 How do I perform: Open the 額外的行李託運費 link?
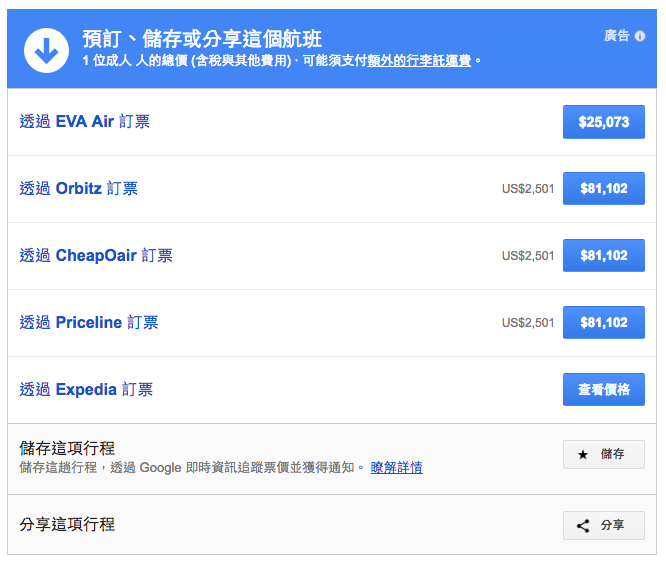[x=419, y=61]
